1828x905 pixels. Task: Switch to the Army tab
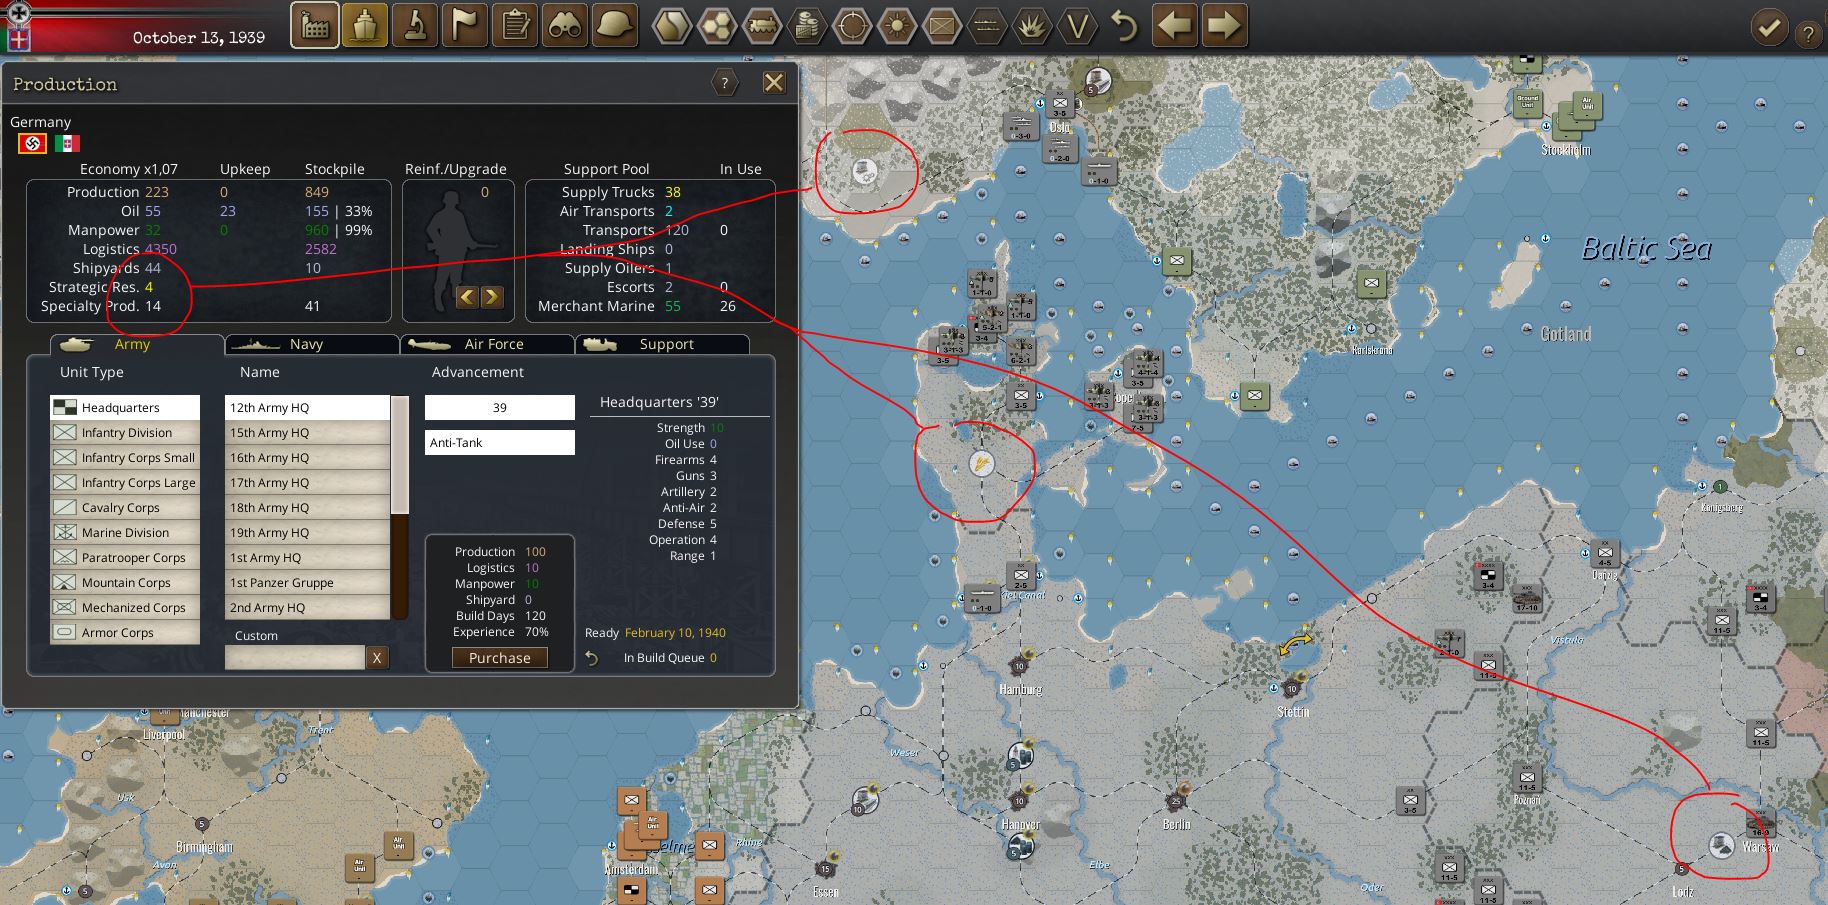[x=137, y=344]
